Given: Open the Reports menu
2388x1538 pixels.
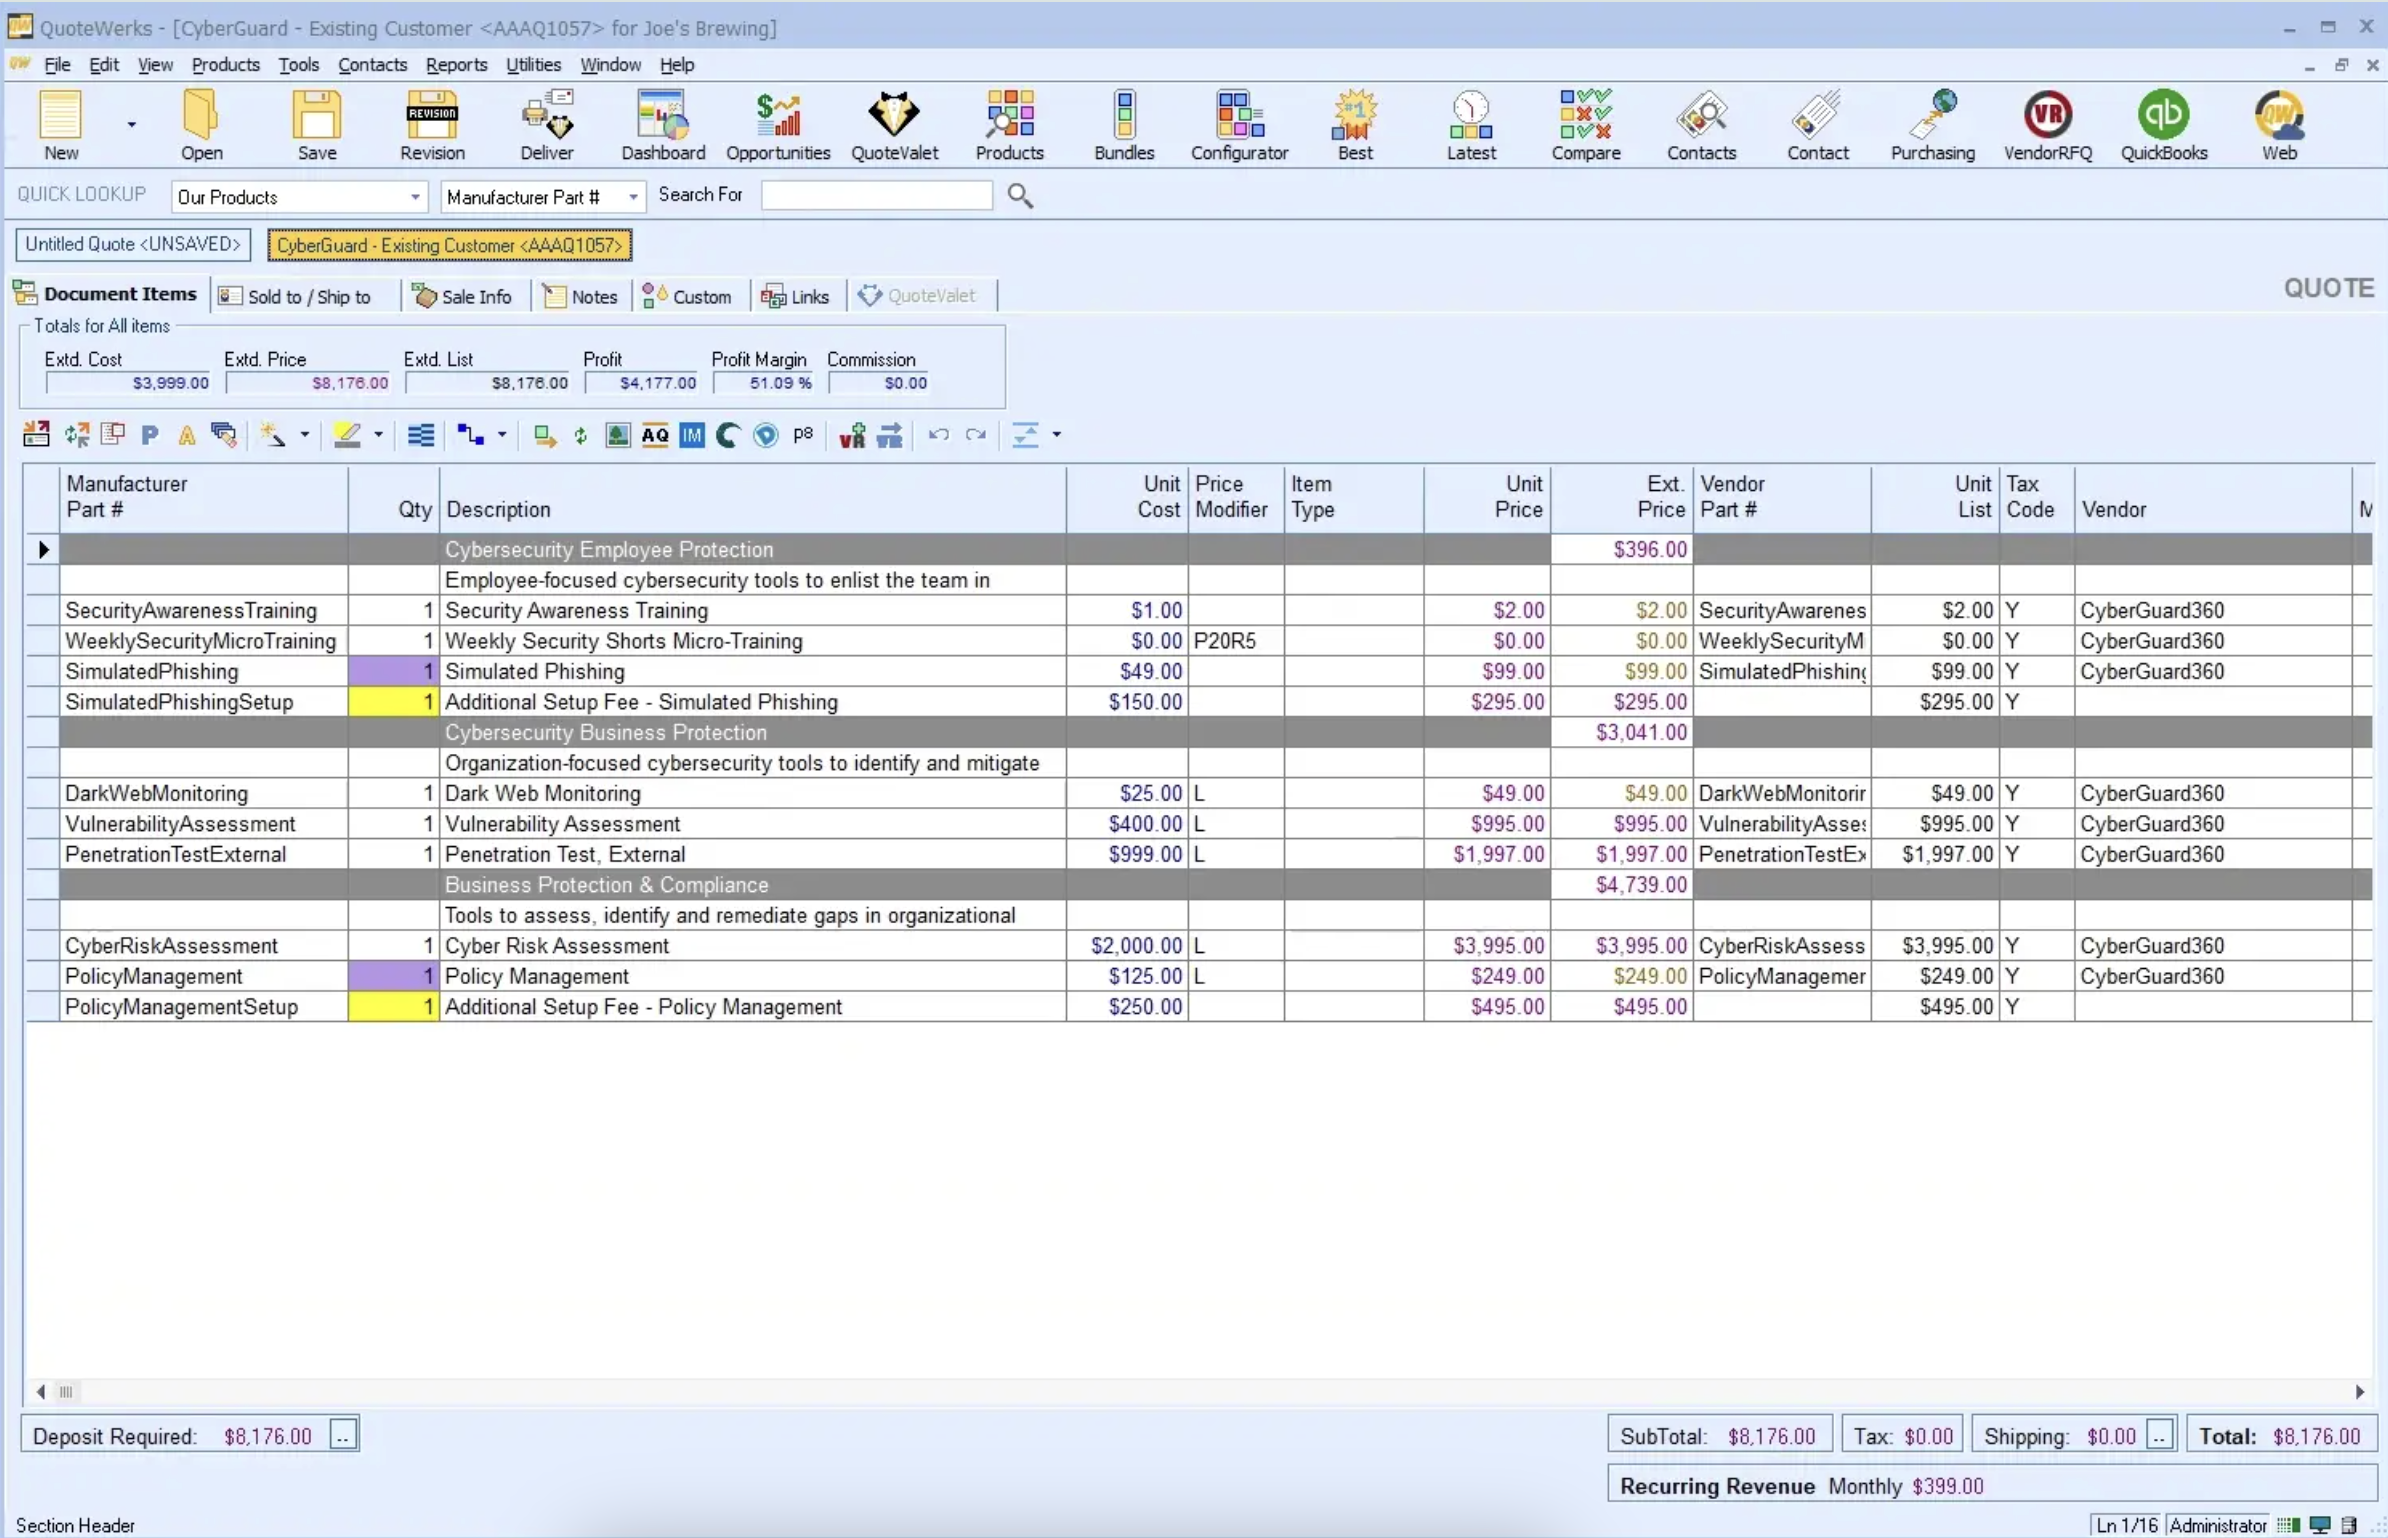Looking at the screenshot, I should (x=456, y=65).
